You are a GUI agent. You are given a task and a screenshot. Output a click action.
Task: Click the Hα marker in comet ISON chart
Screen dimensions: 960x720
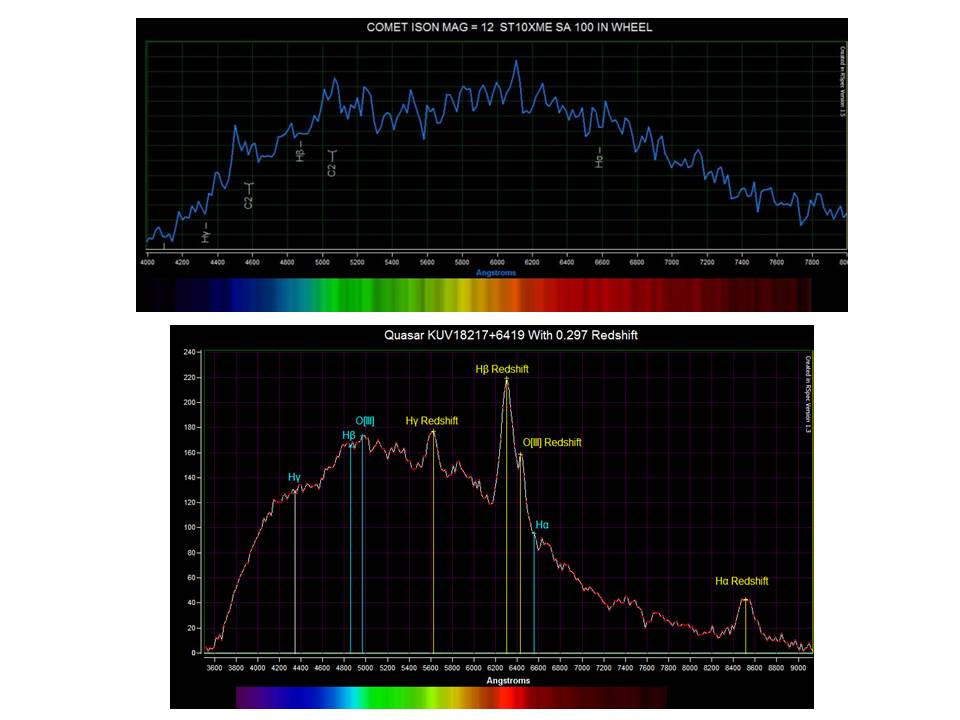pos(600,160)
